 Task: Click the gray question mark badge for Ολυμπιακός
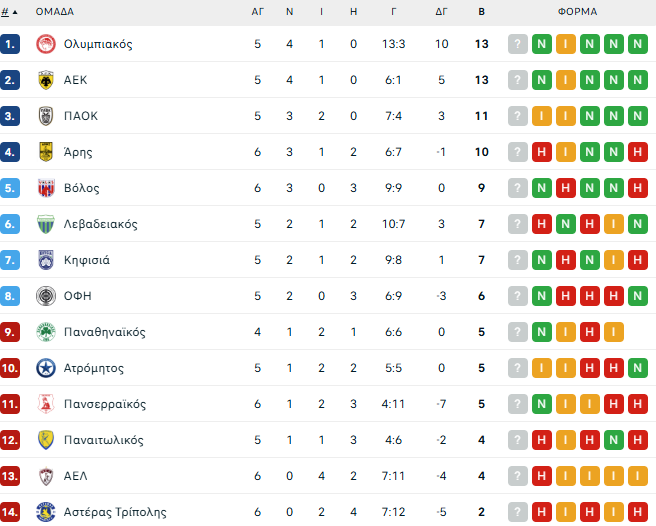point(517,44)
